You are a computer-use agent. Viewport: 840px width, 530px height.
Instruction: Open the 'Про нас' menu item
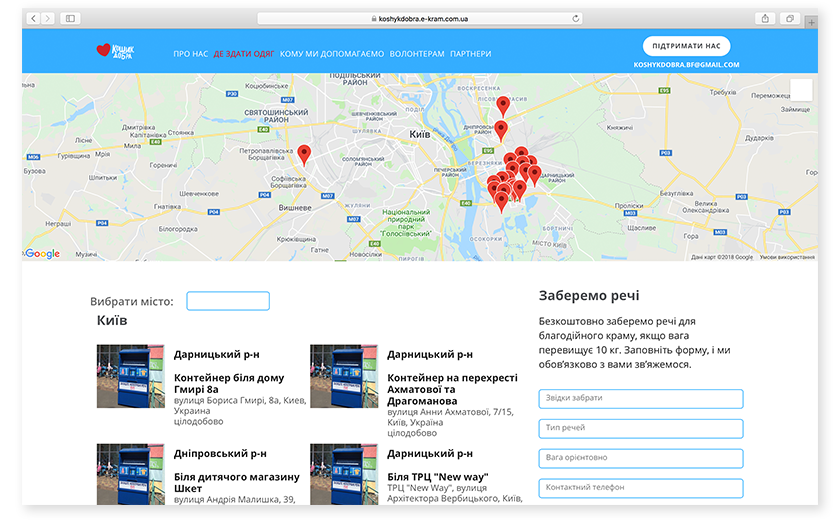[190, 54]
